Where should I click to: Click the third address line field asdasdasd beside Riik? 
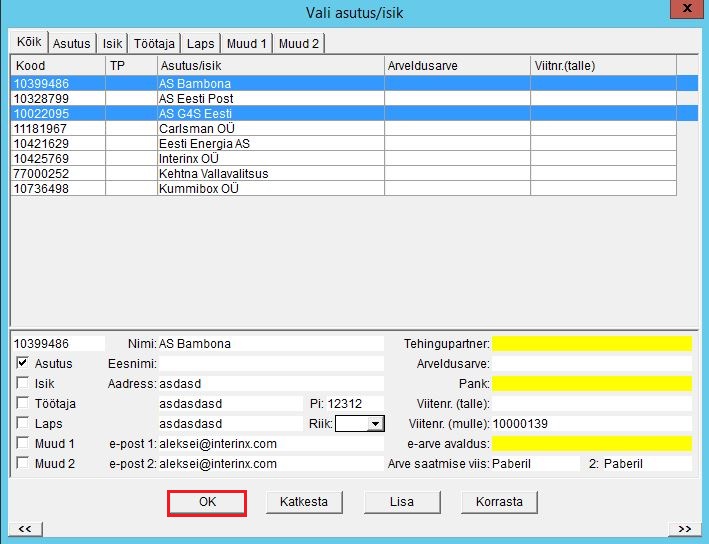tap(230, 424)
